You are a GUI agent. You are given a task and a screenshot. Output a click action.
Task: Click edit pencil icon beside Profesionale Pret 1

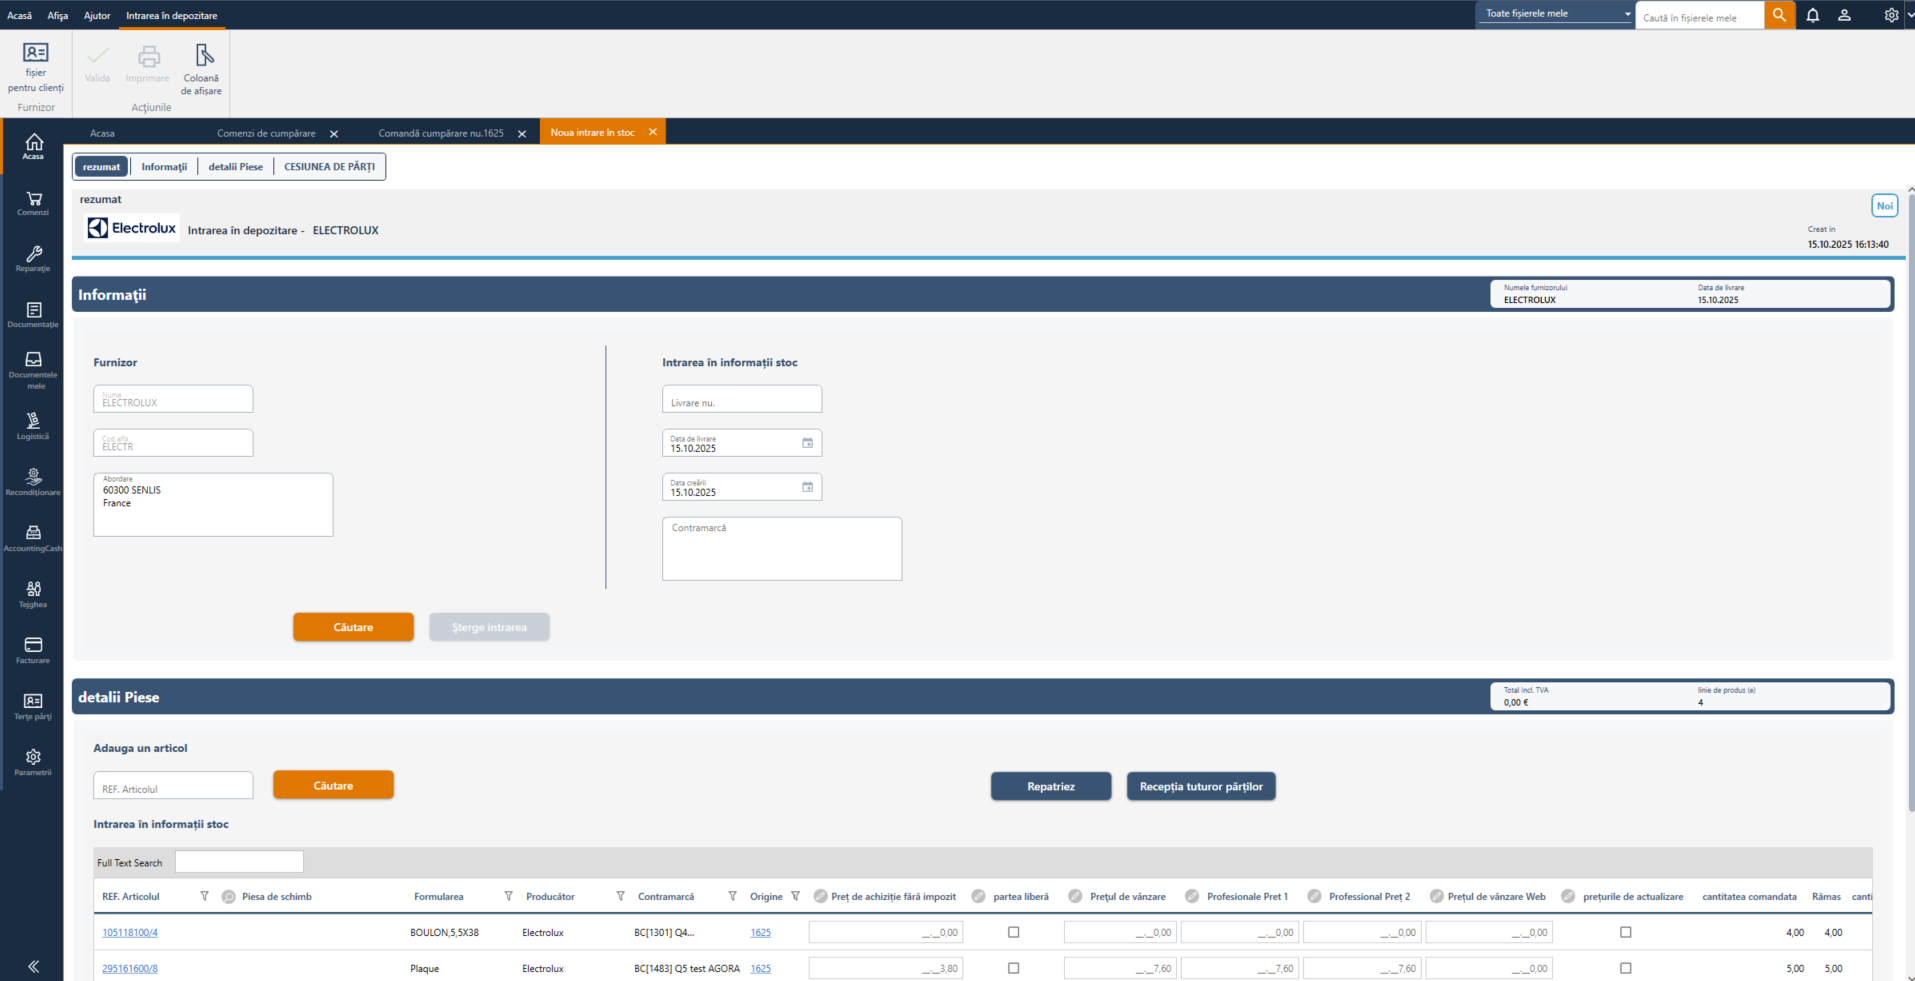1192,896
